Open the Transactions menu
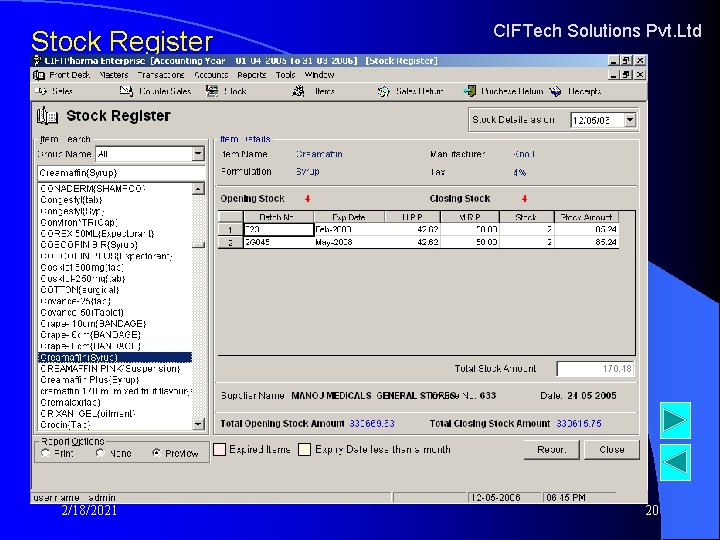 tap(161, 75)
